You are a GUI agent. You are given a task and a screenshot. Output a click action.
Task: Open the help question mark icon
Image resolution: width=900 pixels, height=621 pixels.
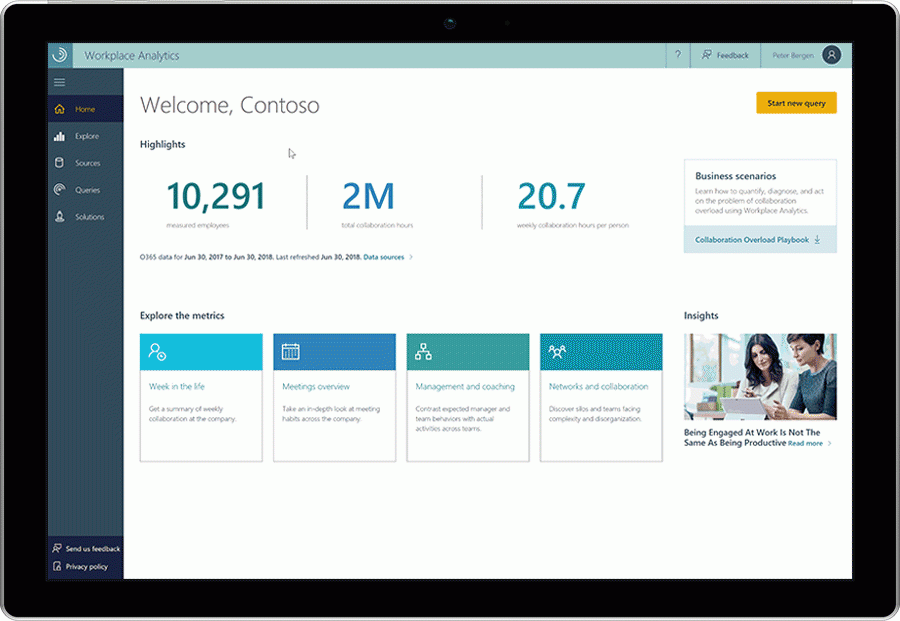click(678, 55)
